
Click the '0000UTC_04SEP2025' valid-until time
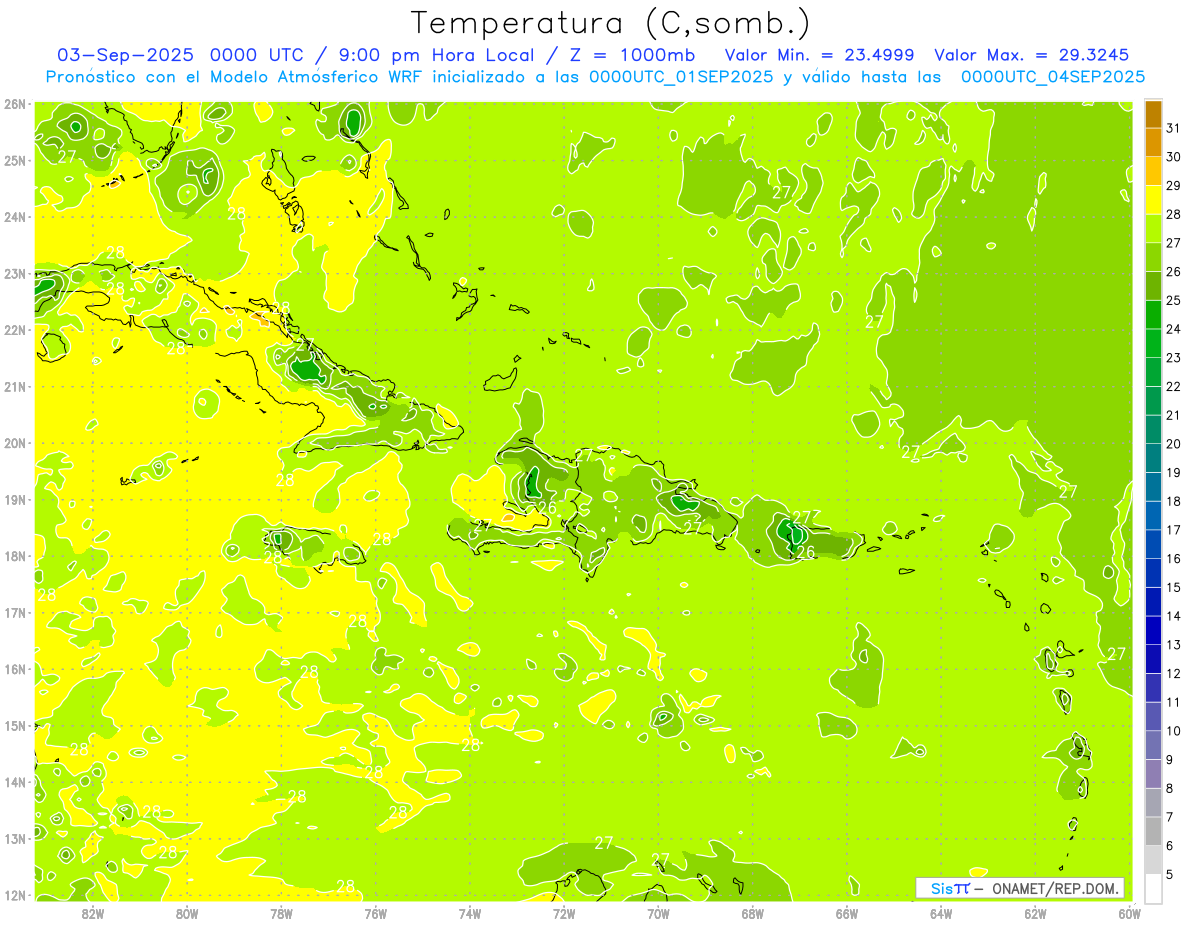pos(1053,77)
